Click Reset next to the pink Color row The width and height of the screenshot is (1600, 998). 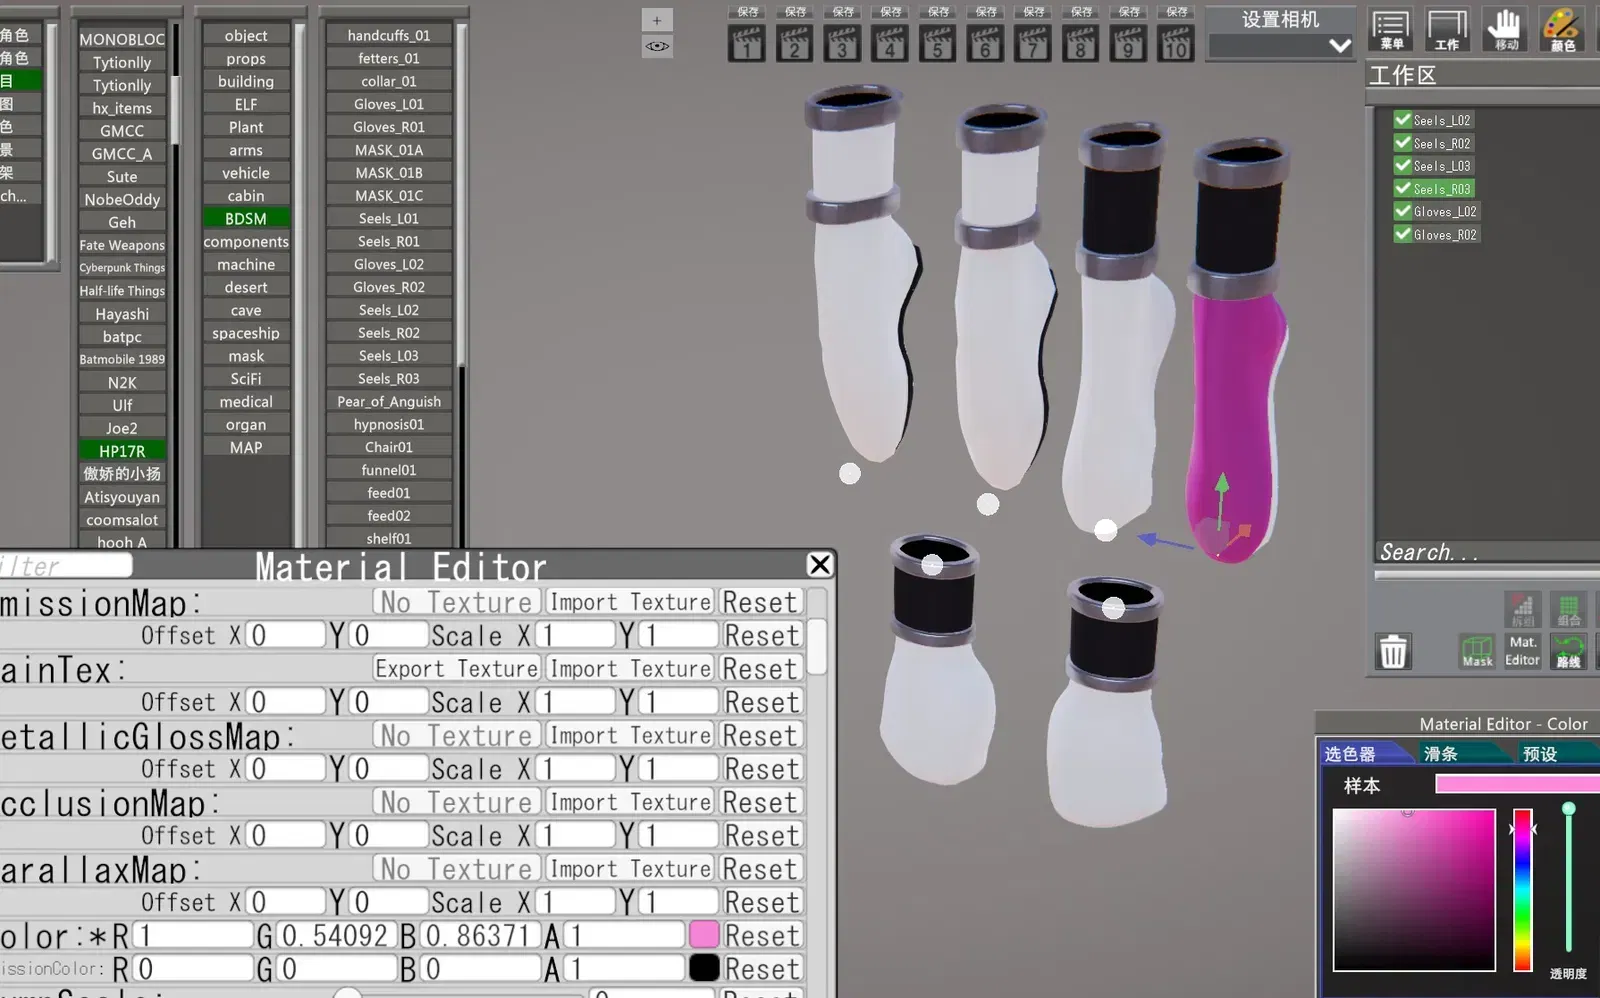[x=762, y=936]
